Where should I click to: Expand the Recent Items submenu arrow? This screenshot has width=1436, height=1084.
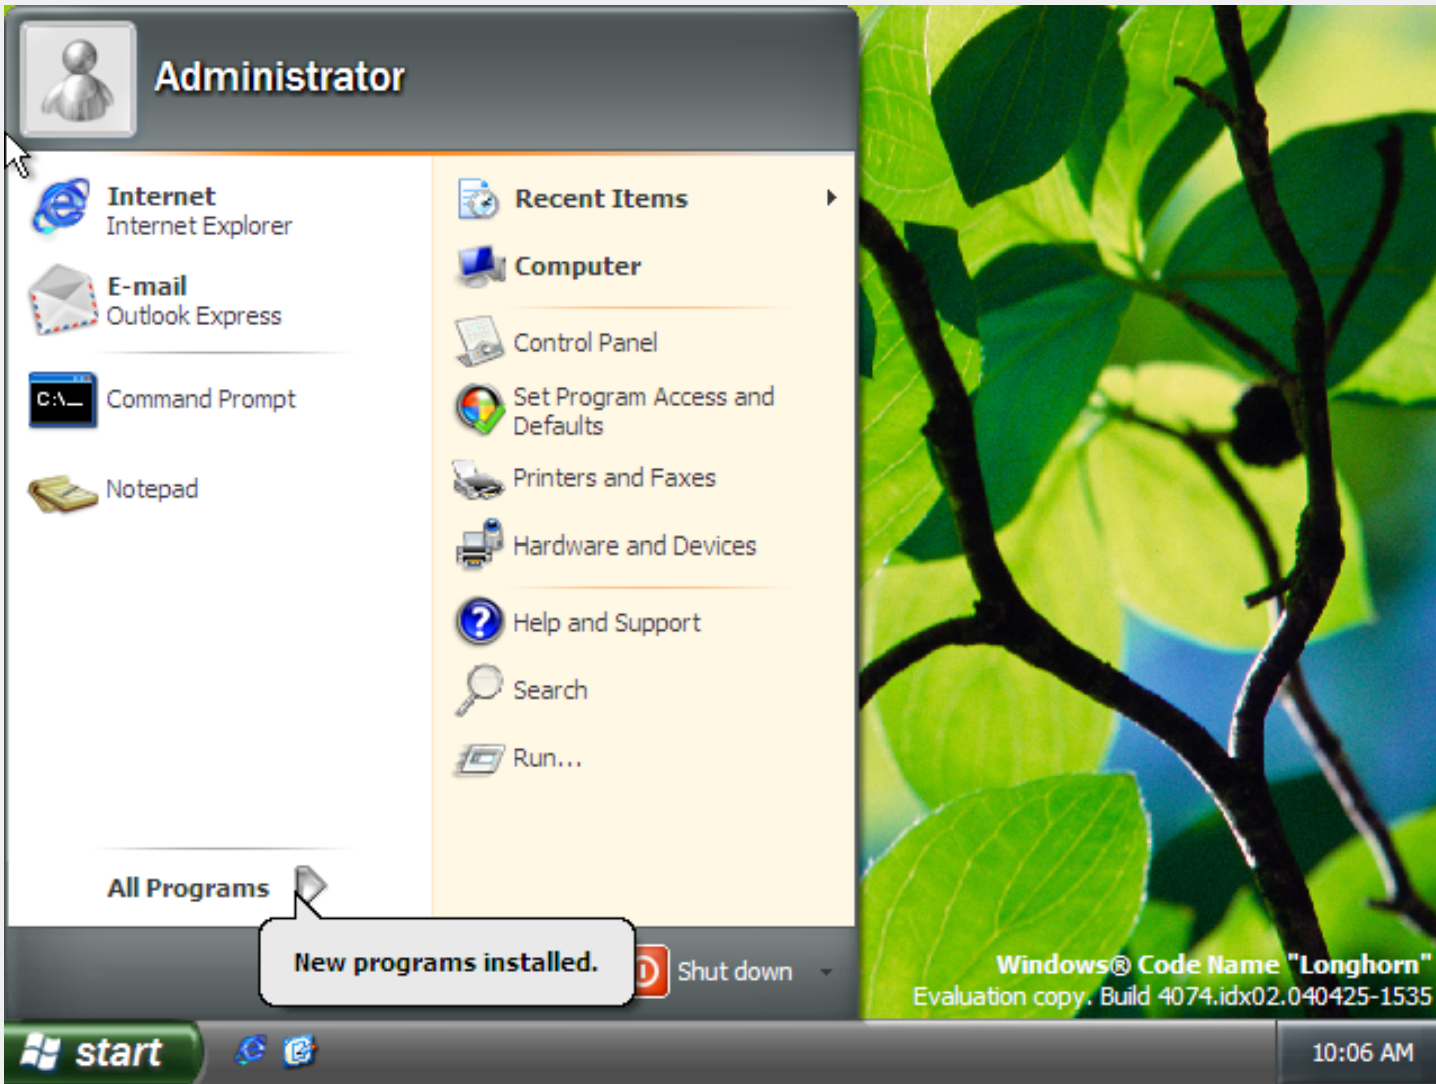(x=831, y=198)
